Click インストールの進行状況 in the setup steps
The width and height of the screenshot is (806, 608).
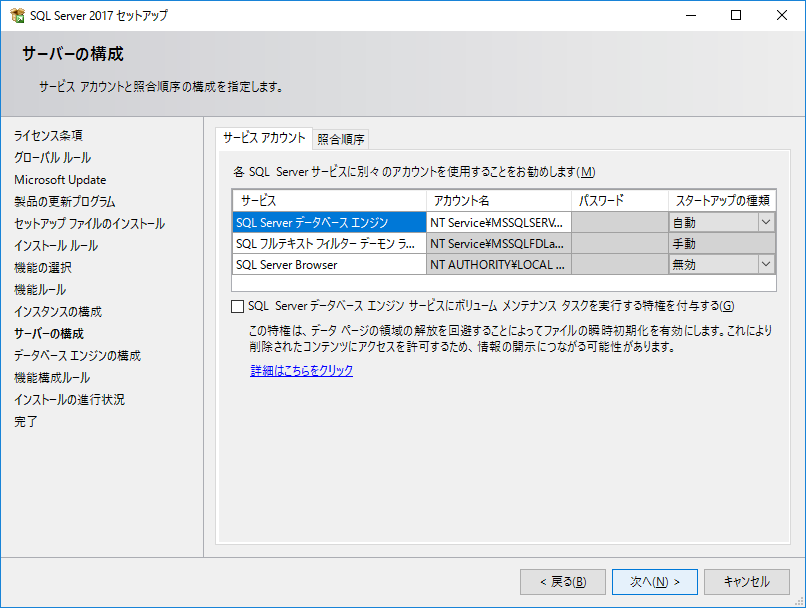(69, 400)
